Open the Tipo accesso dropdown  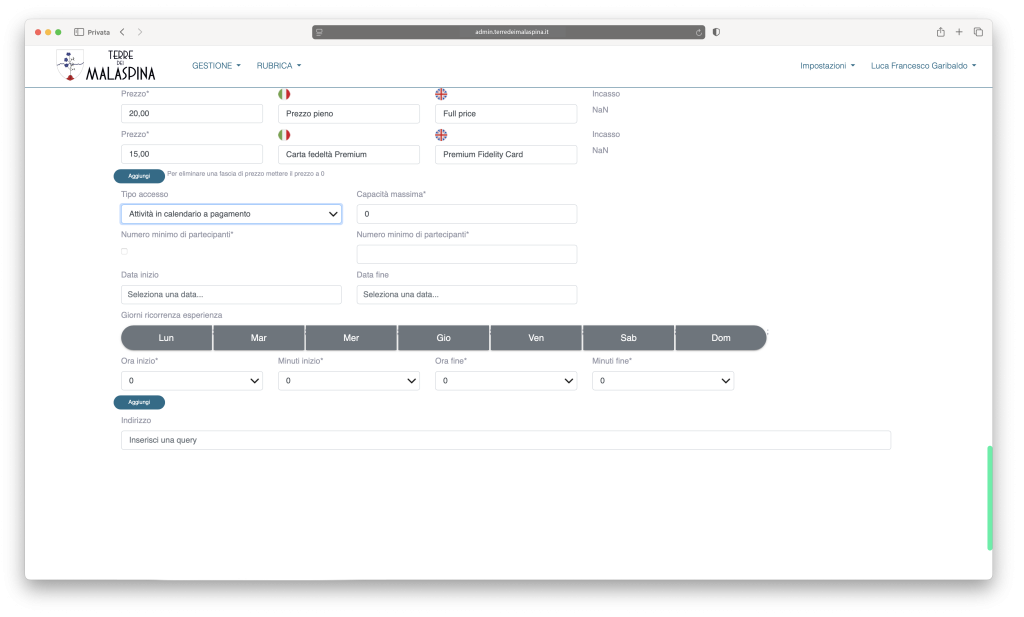coord(231,214)
